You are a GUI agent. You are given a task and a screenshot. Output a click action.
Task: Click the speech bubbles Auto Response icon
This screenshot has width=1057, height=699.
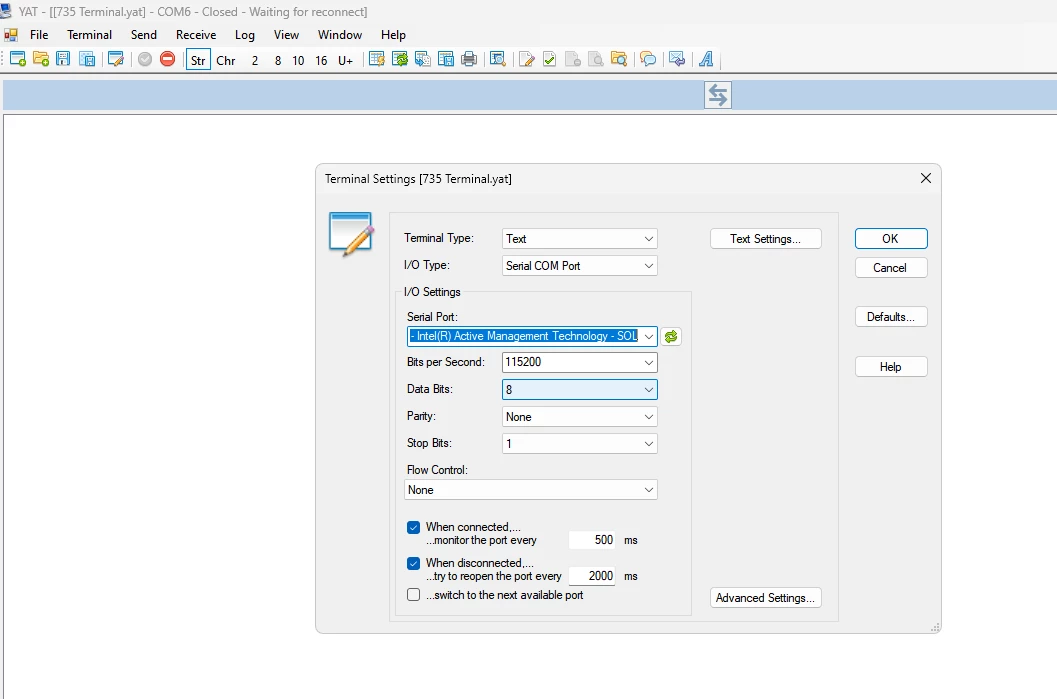(x=648, y=59)
